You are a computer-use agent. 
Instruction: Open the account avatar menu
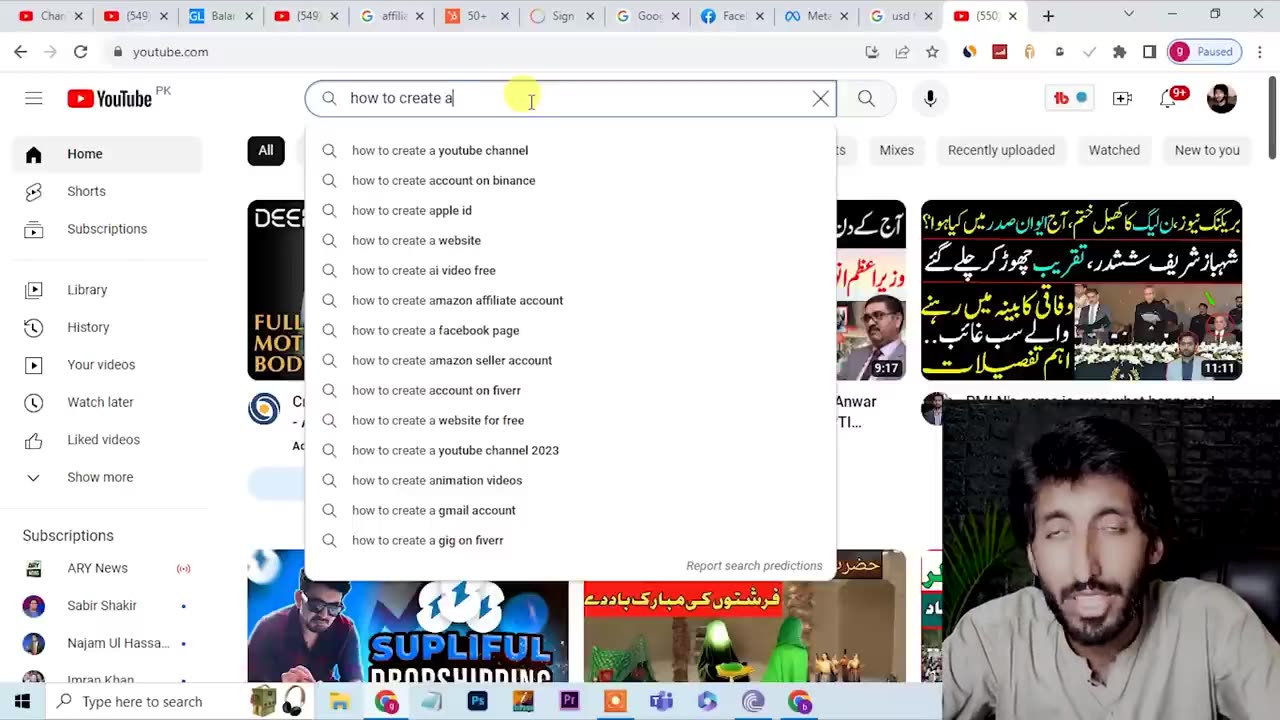1222,98
